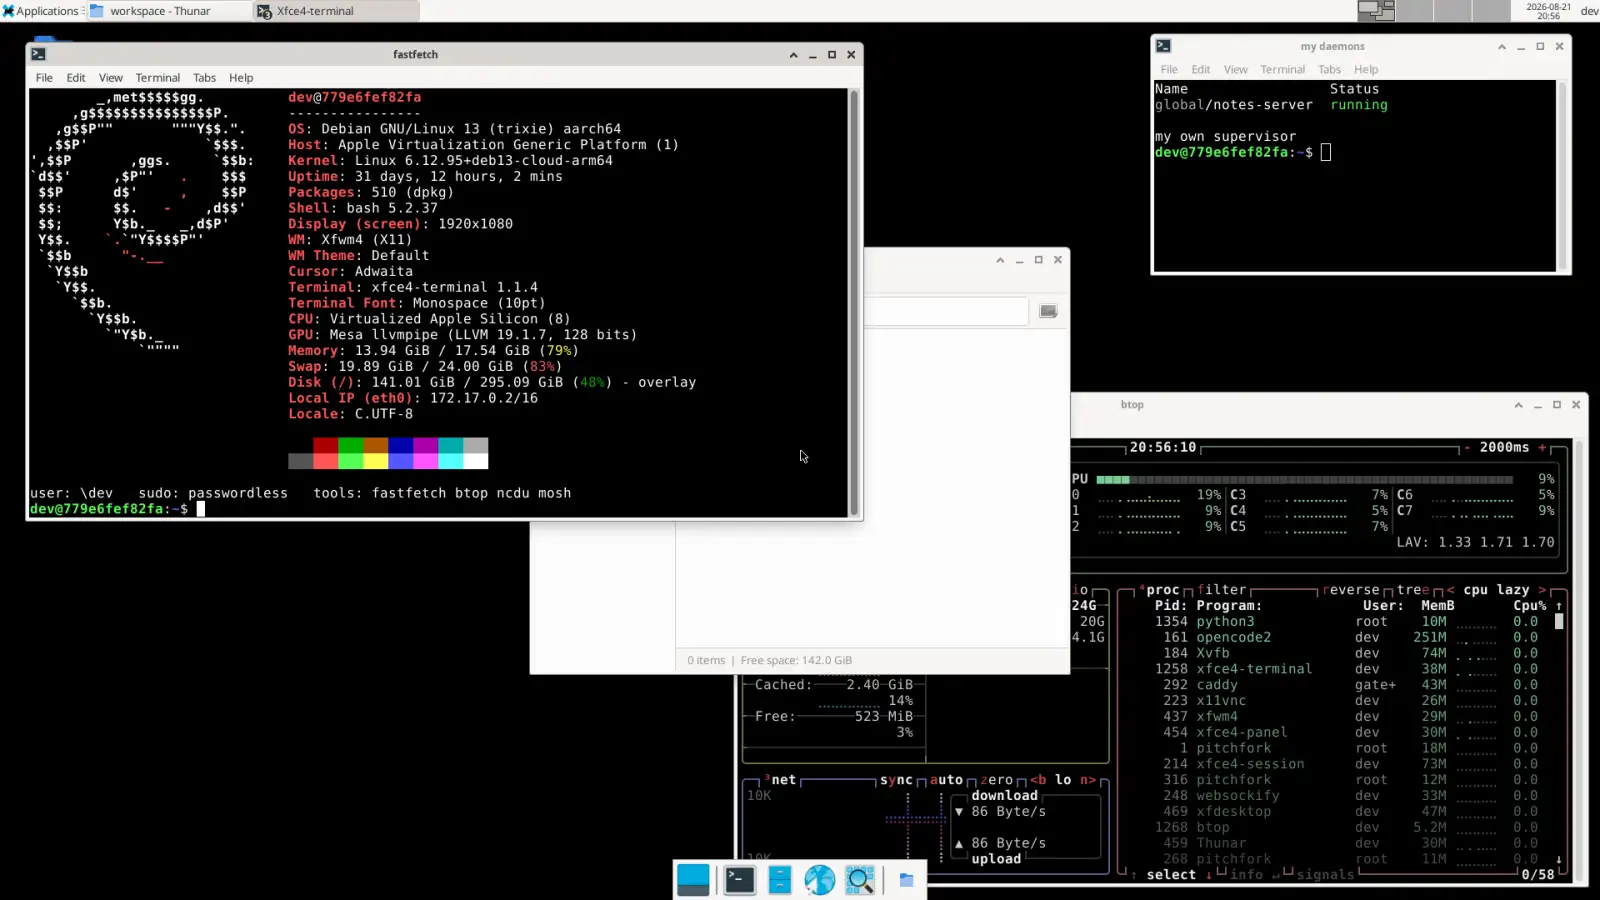Click the location entry toggle icon in Thunar
The image size is (1600, 900).
(1048, 312)
